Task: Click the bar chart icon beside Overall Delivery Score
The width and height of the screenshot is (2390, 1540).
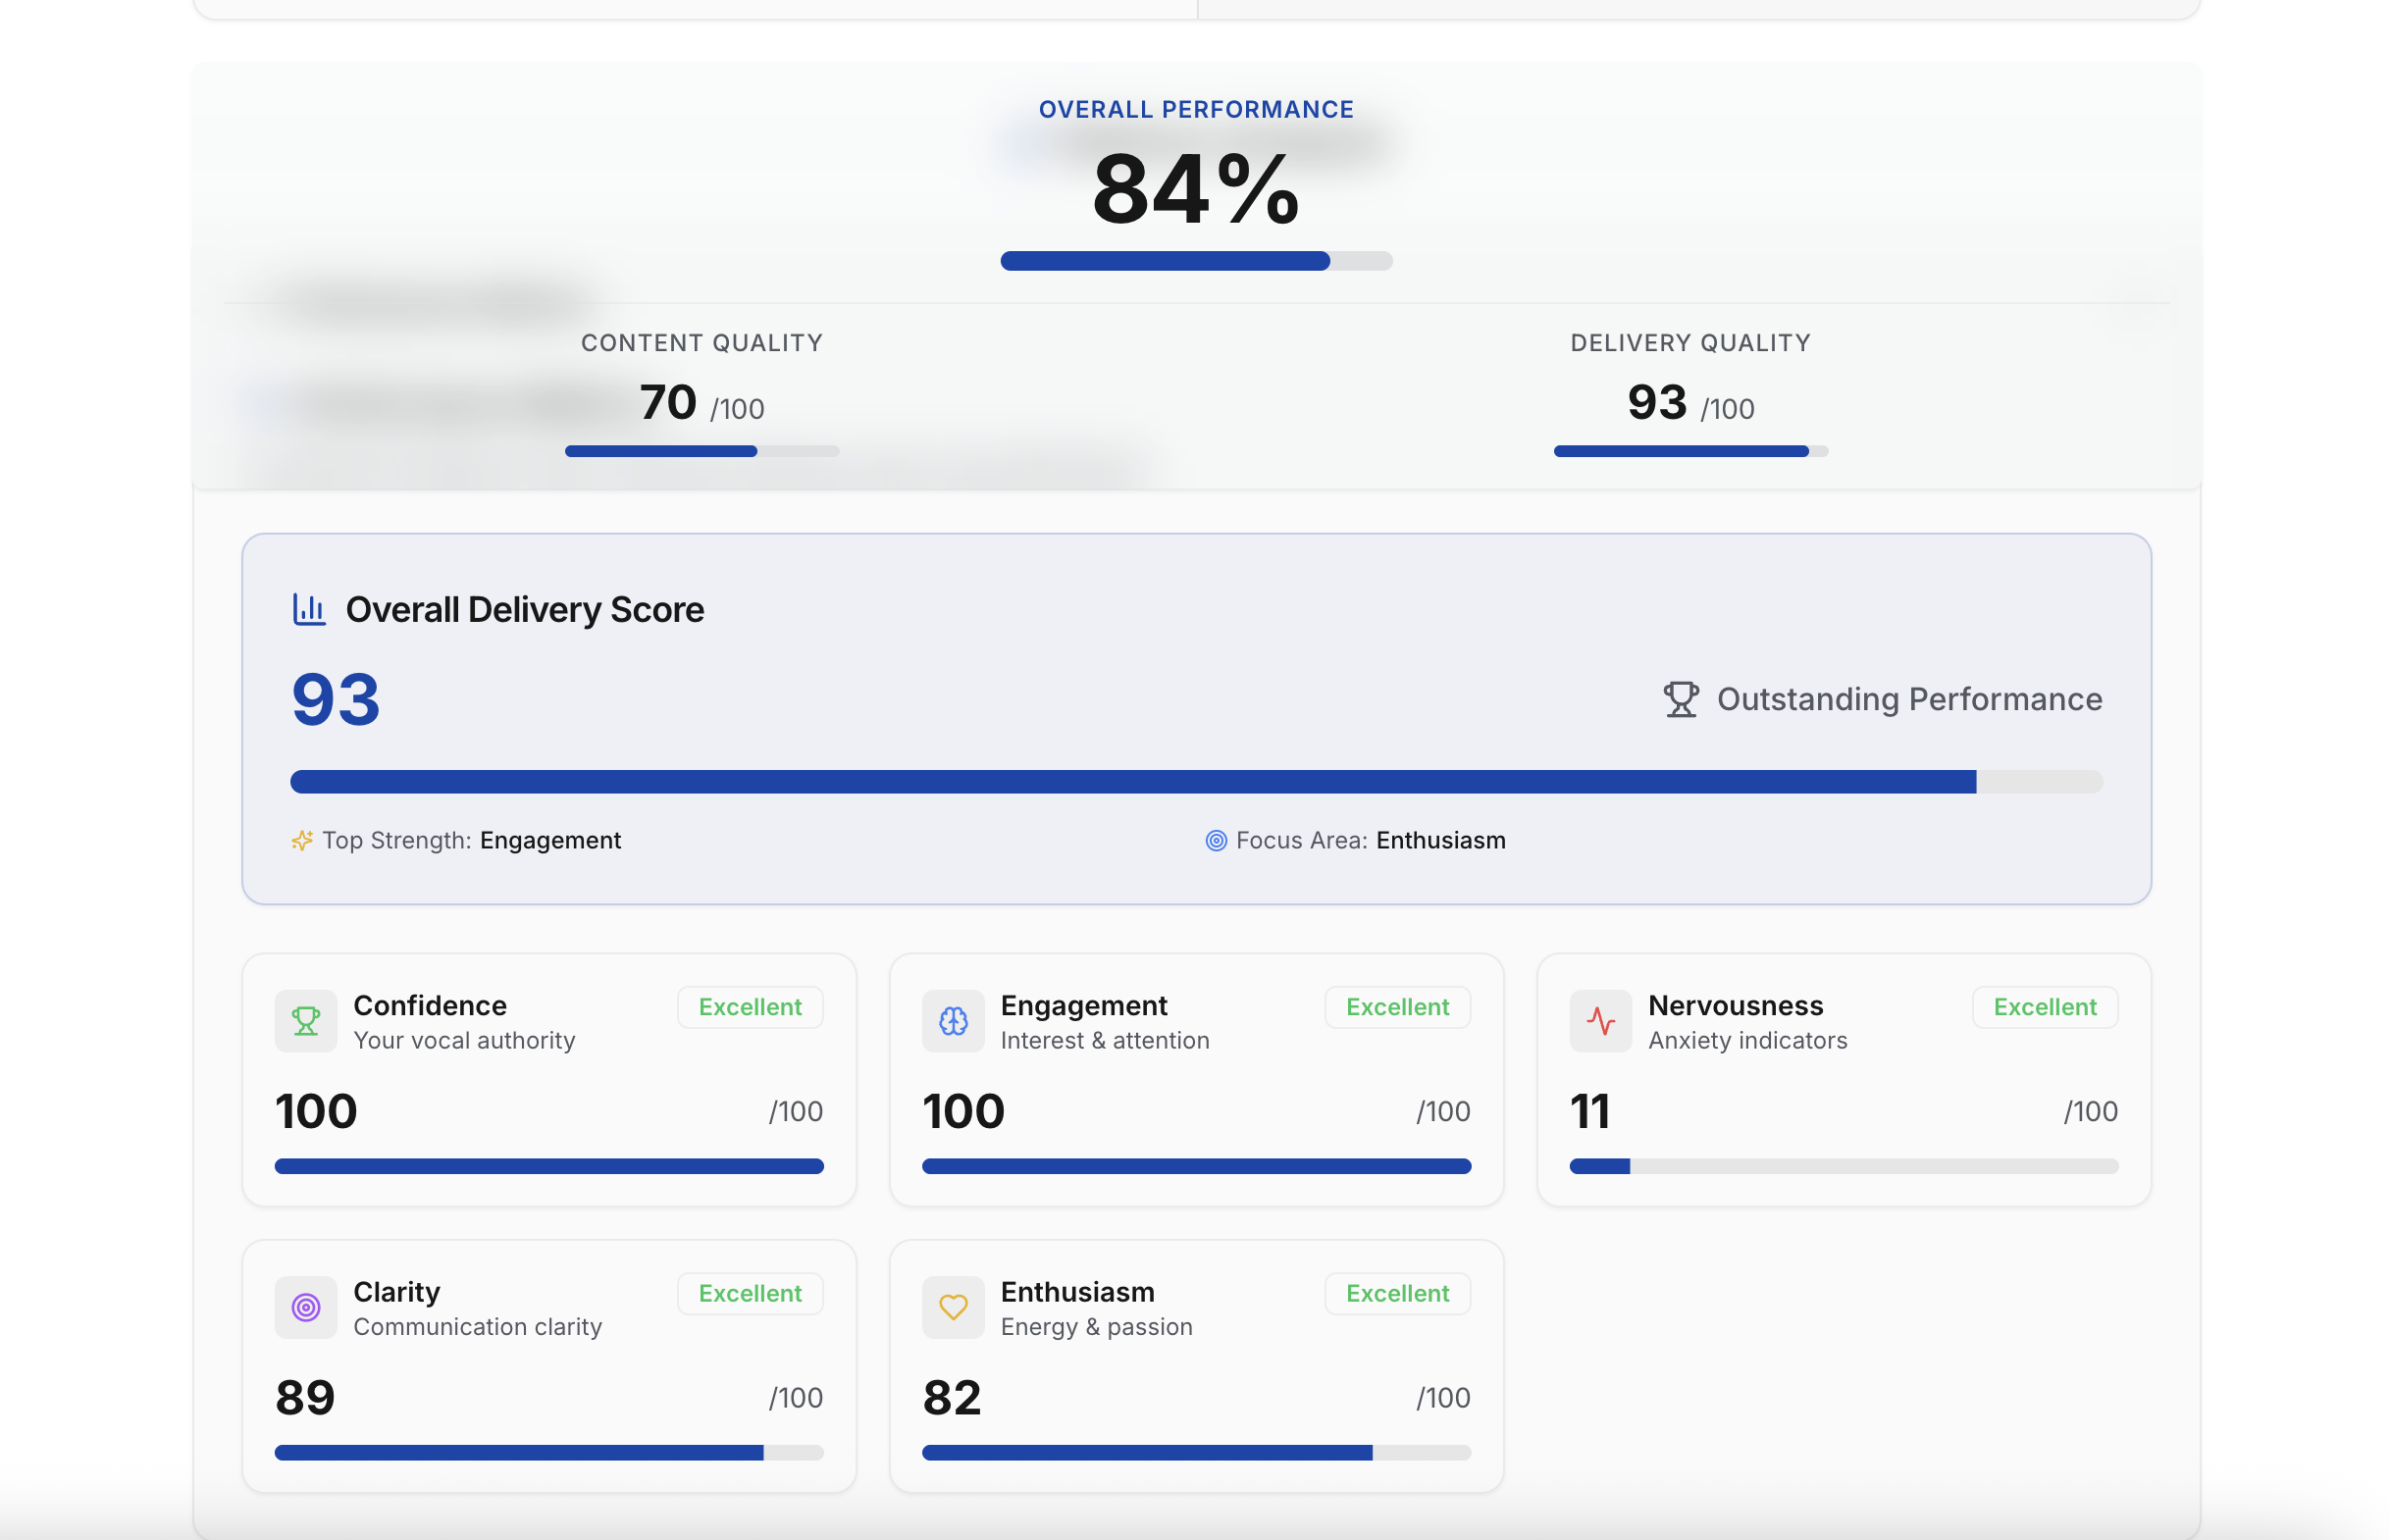Action: coord(308,609)
